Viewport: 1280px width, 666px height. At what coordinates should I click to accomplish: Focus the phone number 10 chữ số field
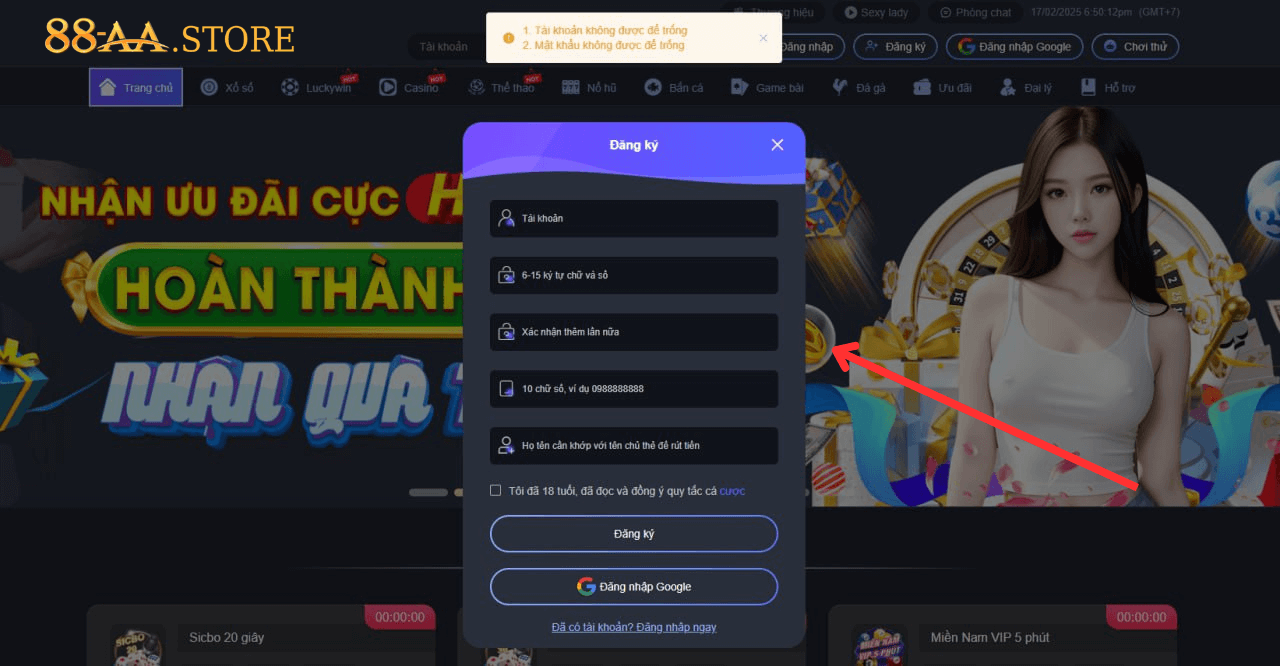634,389
